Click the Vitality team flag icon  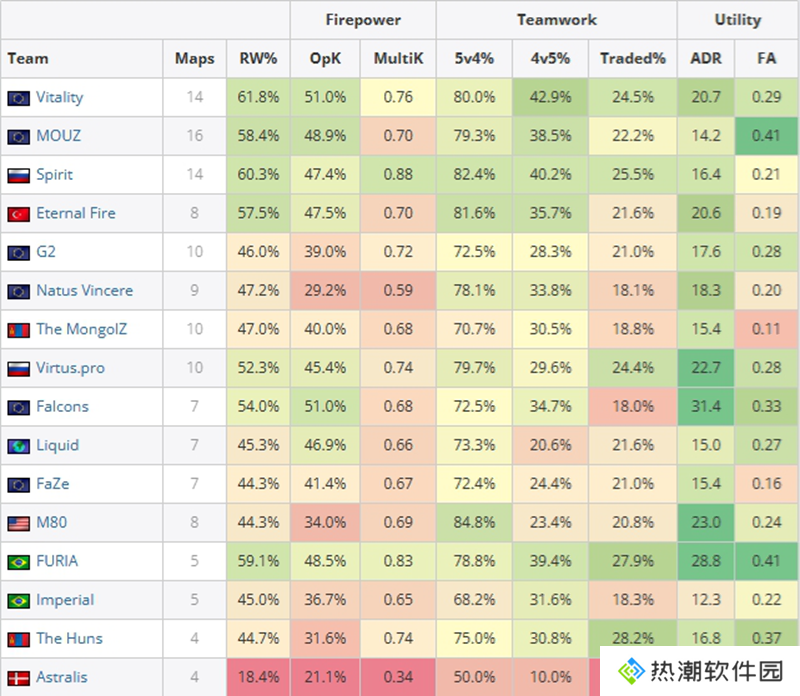tap(18, 98)
